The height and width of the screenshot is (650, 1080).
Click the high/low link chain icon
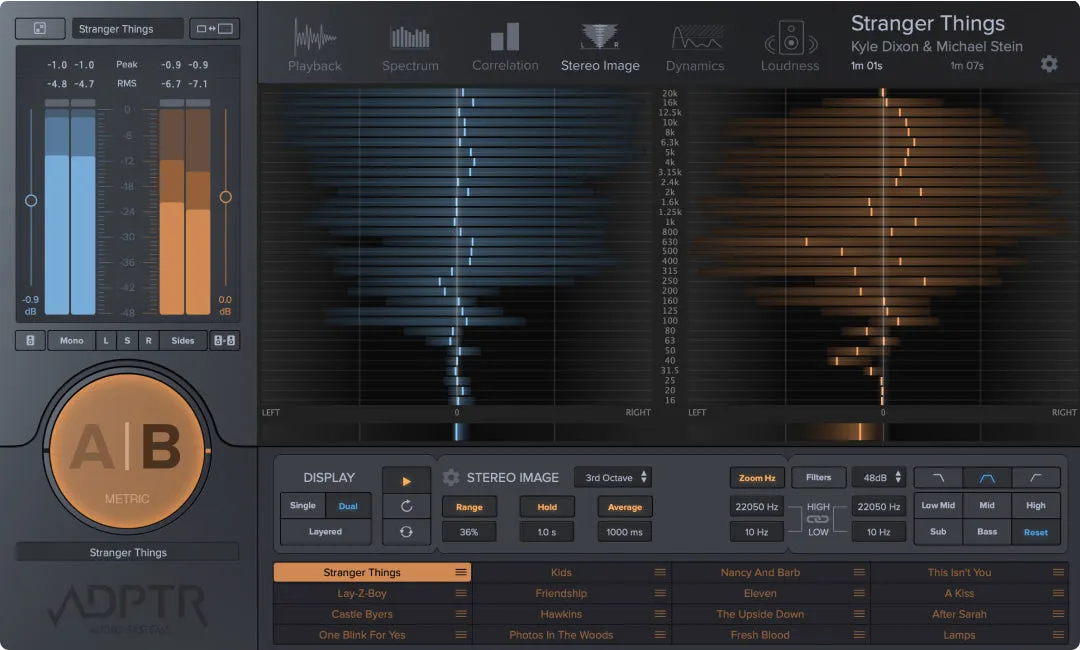[x=818, y=519]
